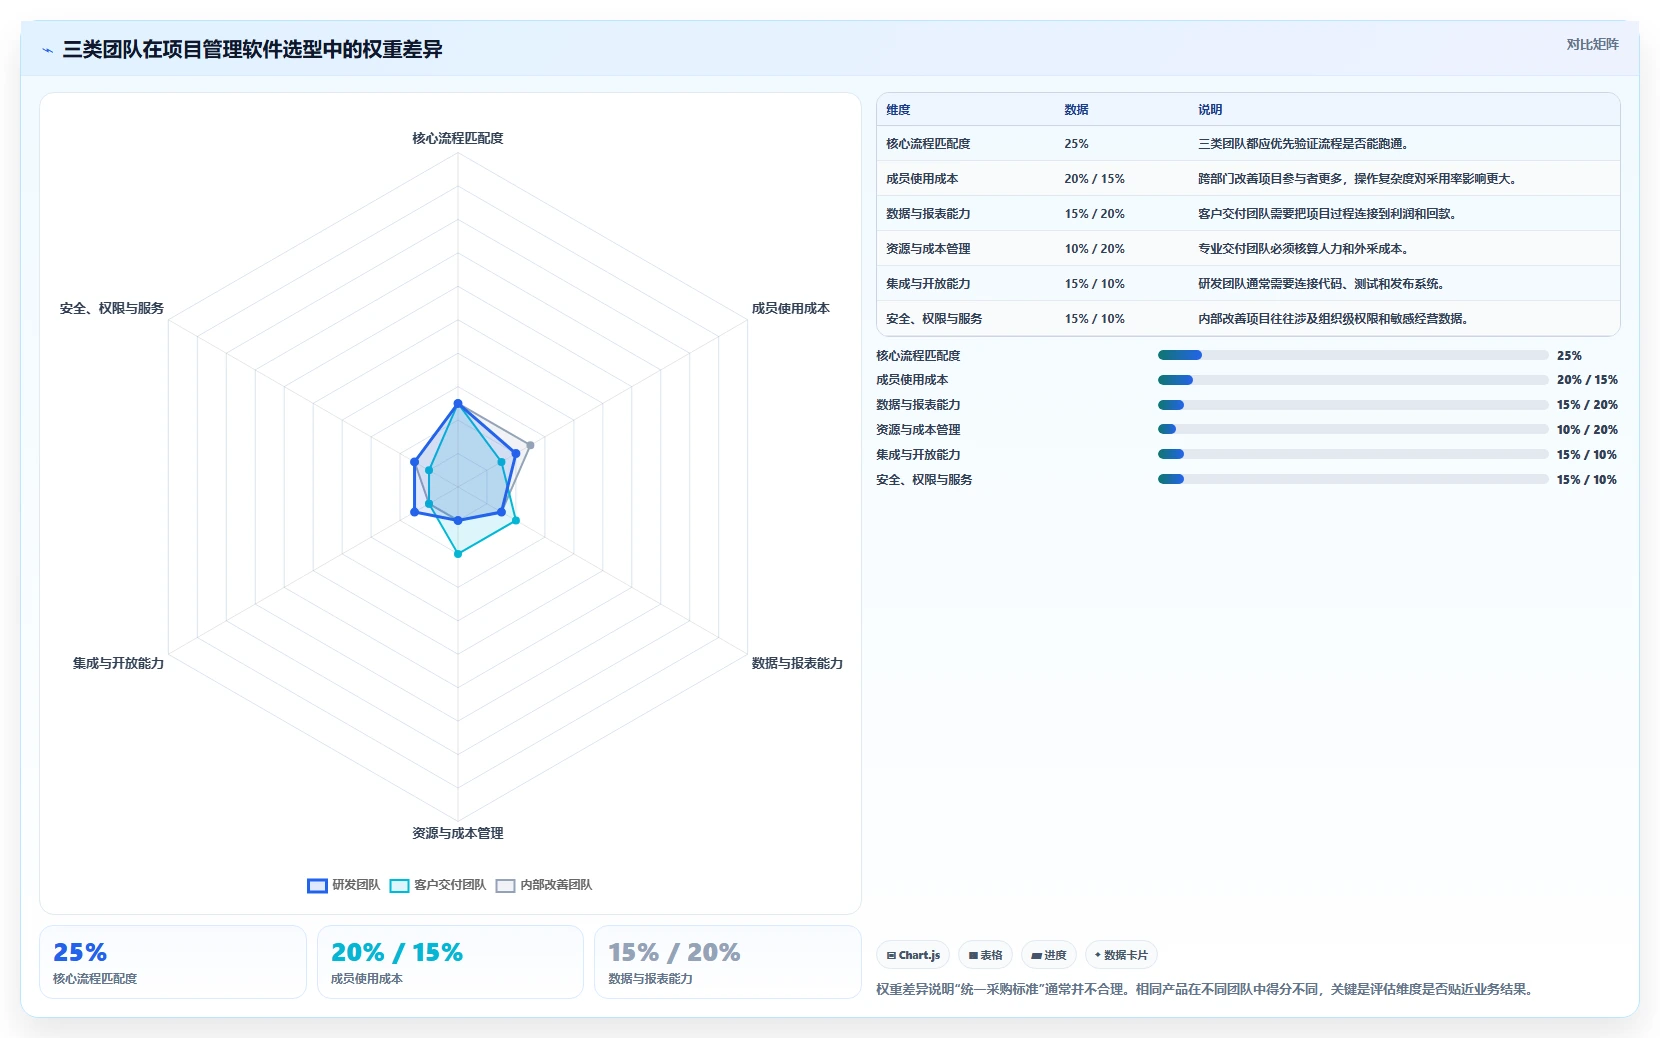The image size is (1660, 1038).
Task: Select the 数据卡片 tag
Action: point(1121,955)
